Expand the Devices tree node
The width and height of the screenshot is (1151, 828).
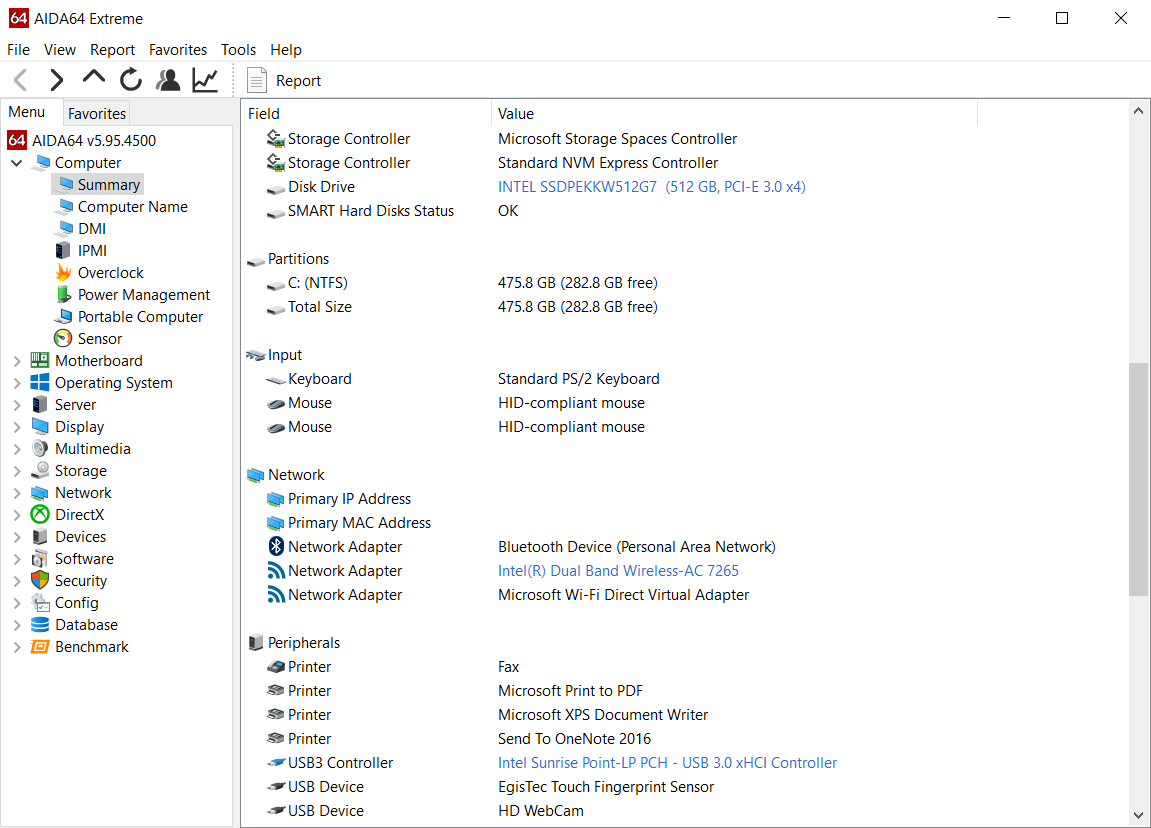tap(17, 537)
